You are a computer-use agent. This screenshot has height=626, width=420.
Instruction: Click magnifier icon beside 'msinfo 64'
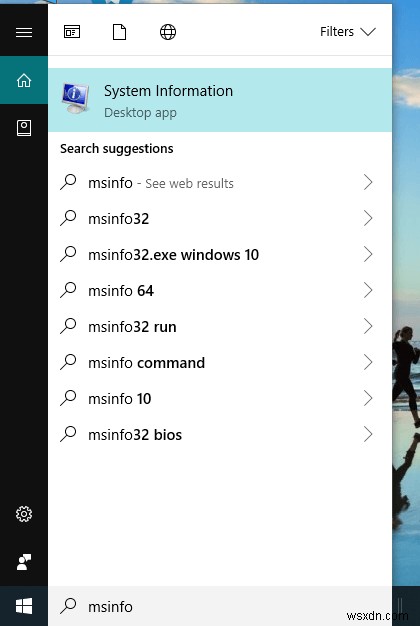[x=68, y=290]
